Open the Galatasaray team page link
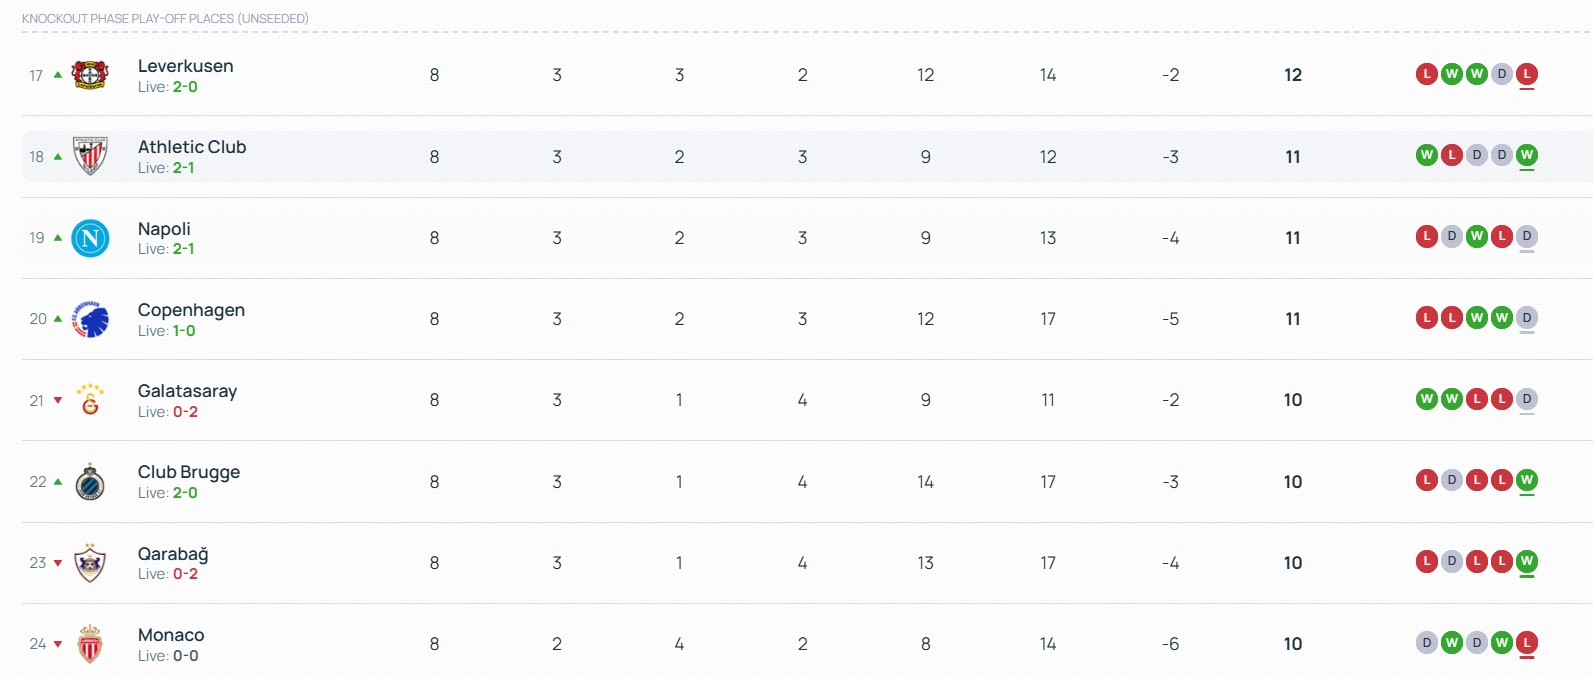The width and height of the screenshot is (1593, 679). (187, 391)
